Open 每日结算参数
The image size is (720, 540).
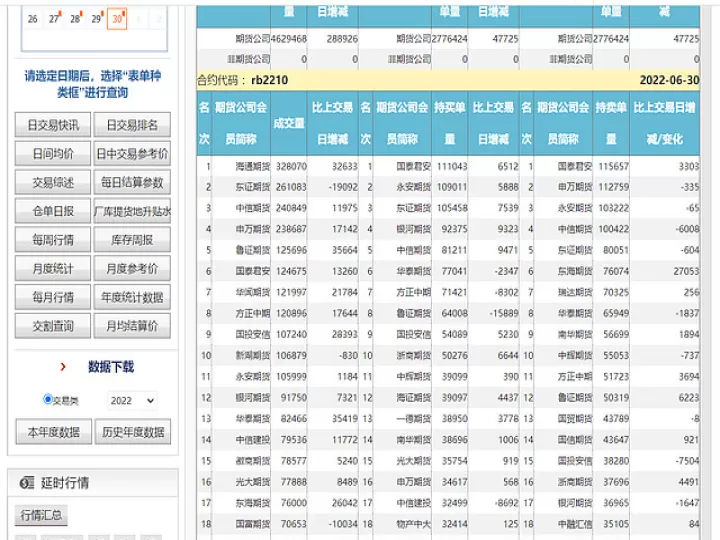(132, 182)
